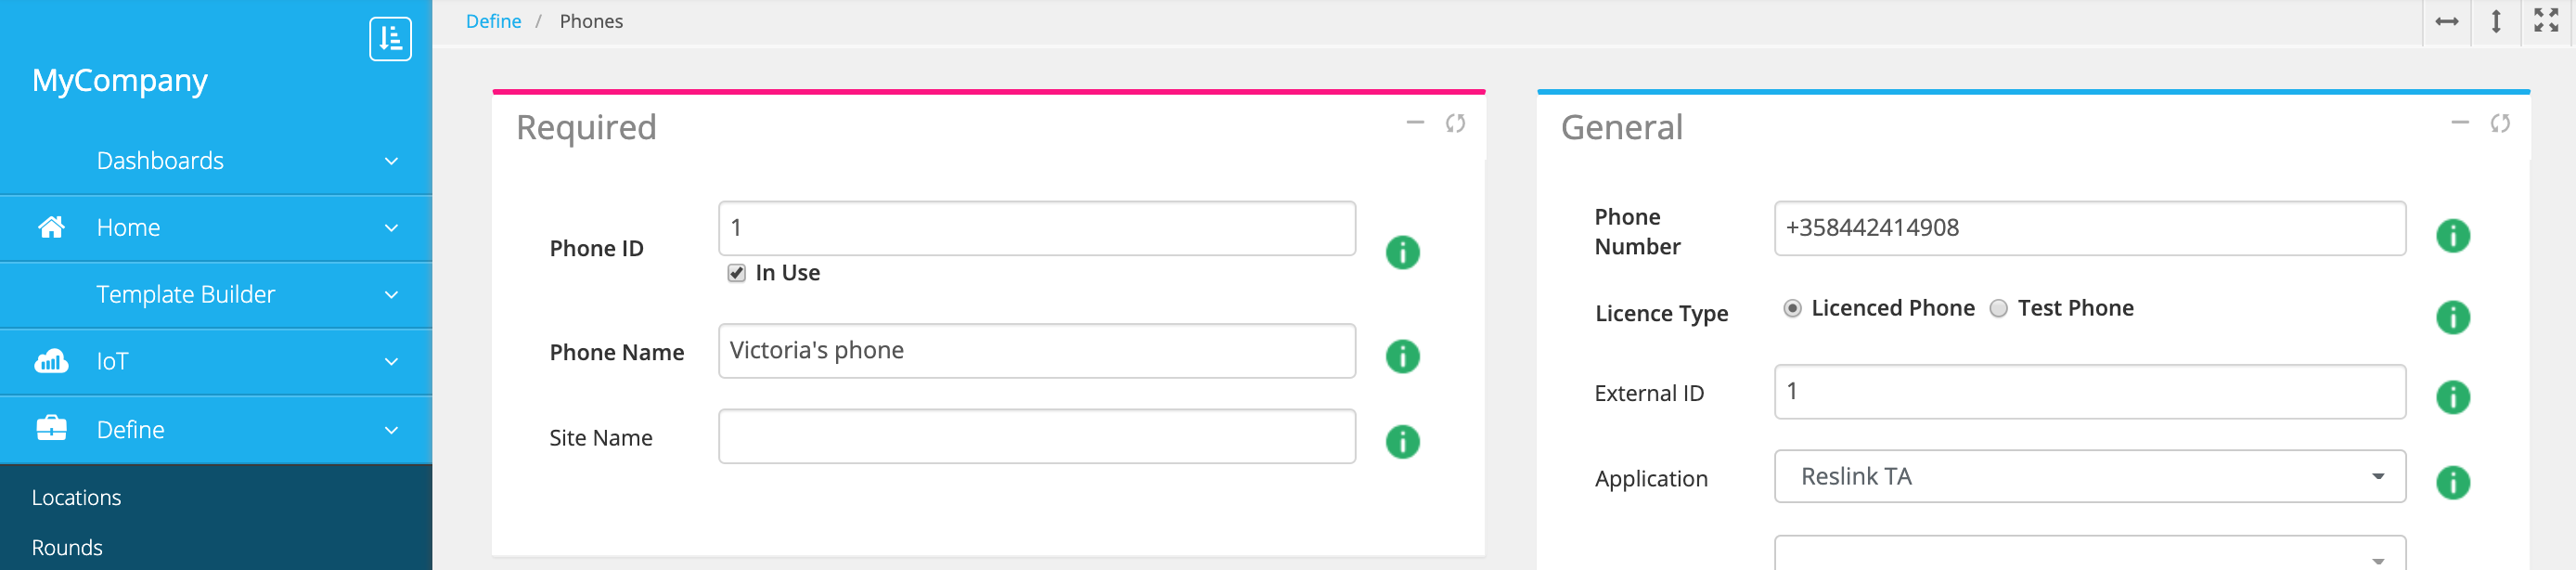The height and width of the screenshot is (570, 2576).
Task: Click the info icon beside Site Name
Action: (x=1402, y=441)
